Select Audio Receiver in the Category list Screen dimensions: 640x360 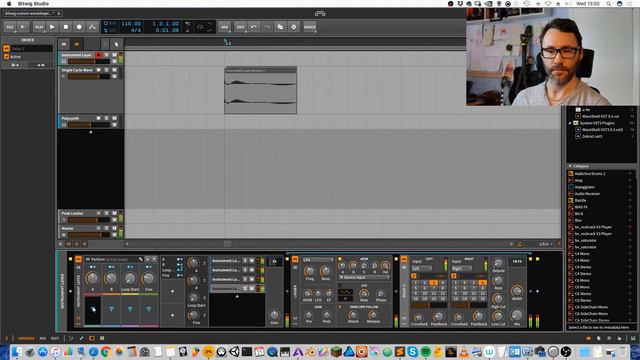[x=587, y=193]
